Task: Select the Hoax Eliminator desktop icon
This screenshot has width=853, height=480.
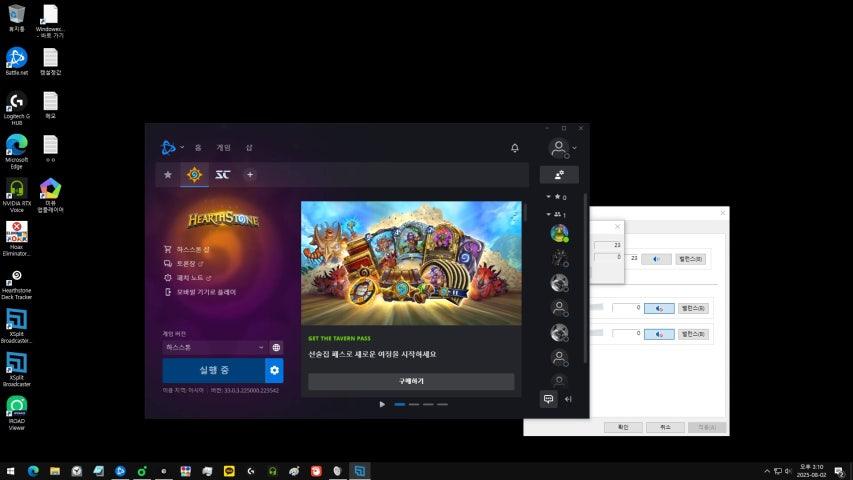Action: [17, 239]
